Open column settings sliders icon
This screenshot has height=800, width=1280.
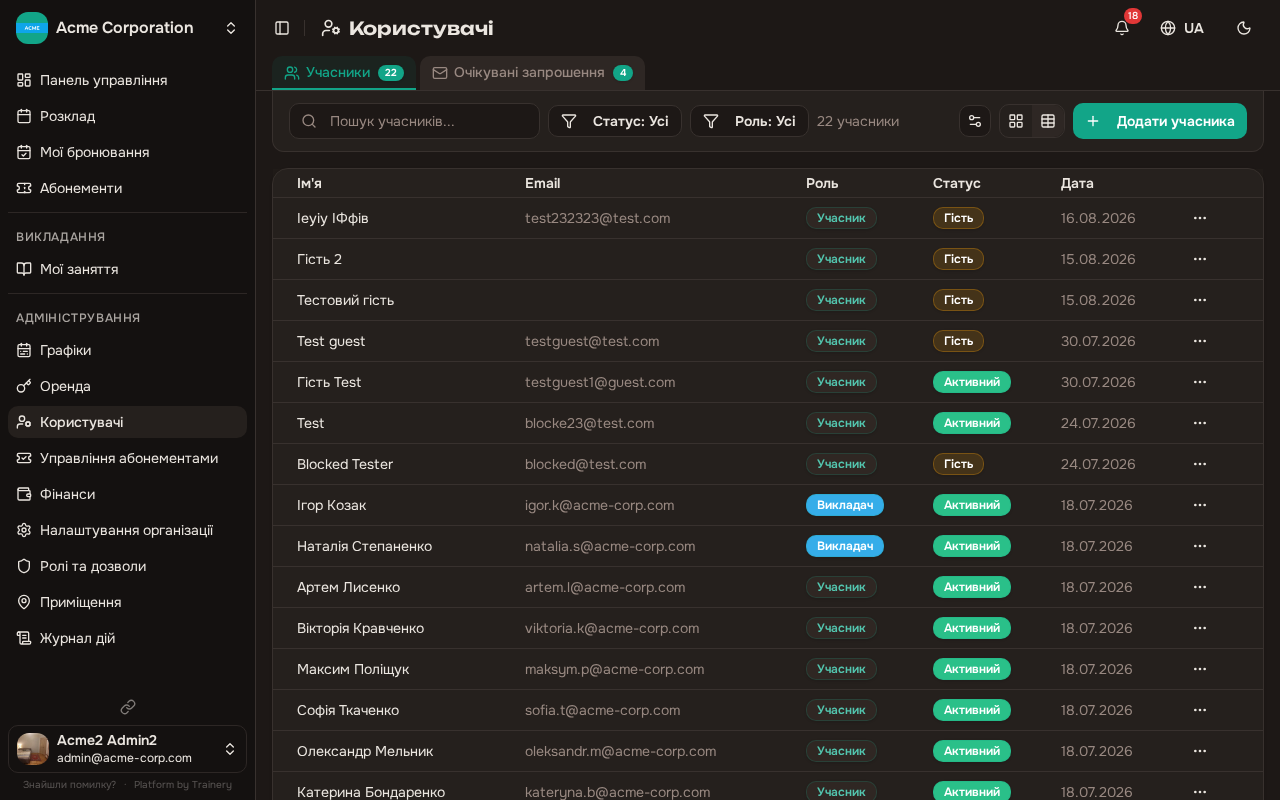[975, 121]
